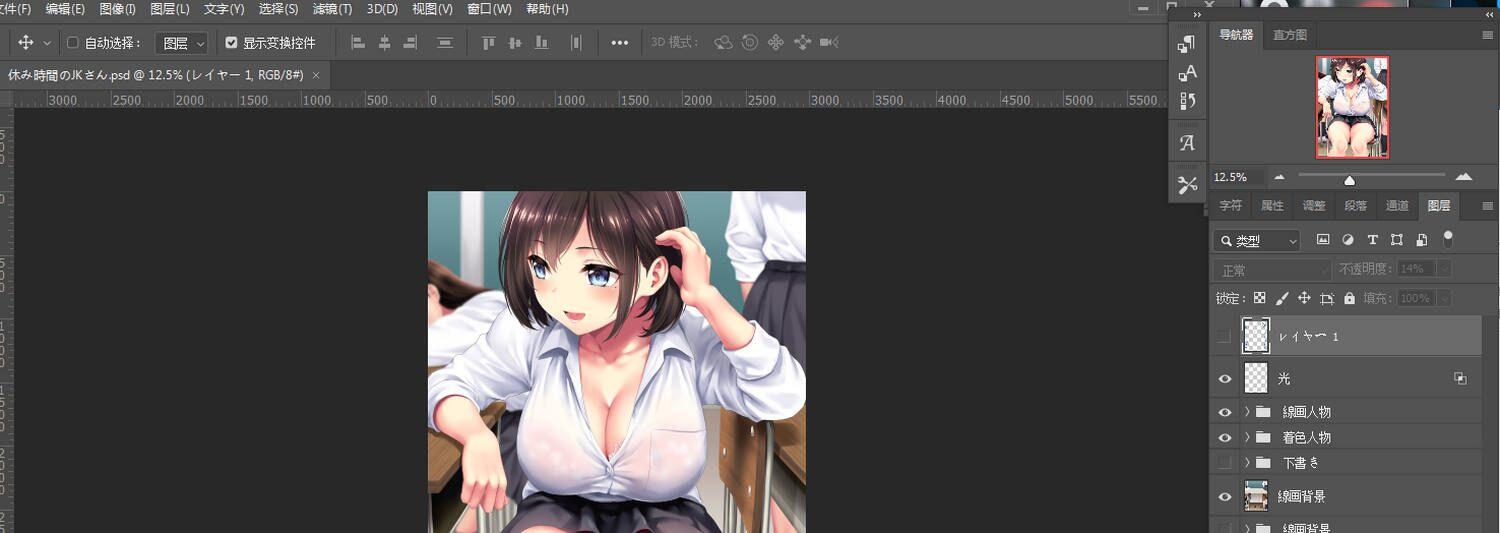The width and height of the screenshot is (1500, 533).
Task: Click lock transparent pixels icon
Action: (x=1260, y=298)
